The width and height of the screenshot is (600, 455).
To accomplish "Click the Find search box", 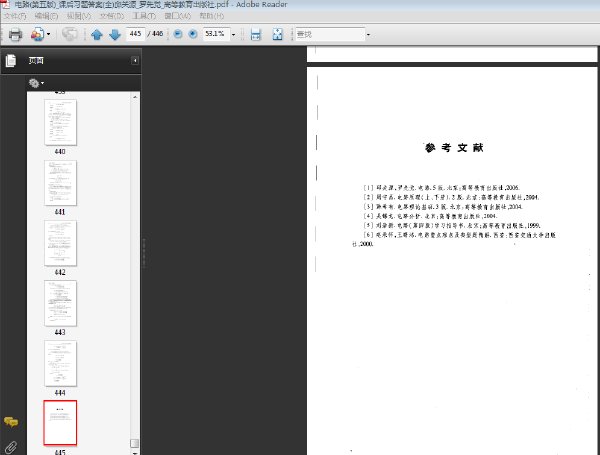I will 330,34.
